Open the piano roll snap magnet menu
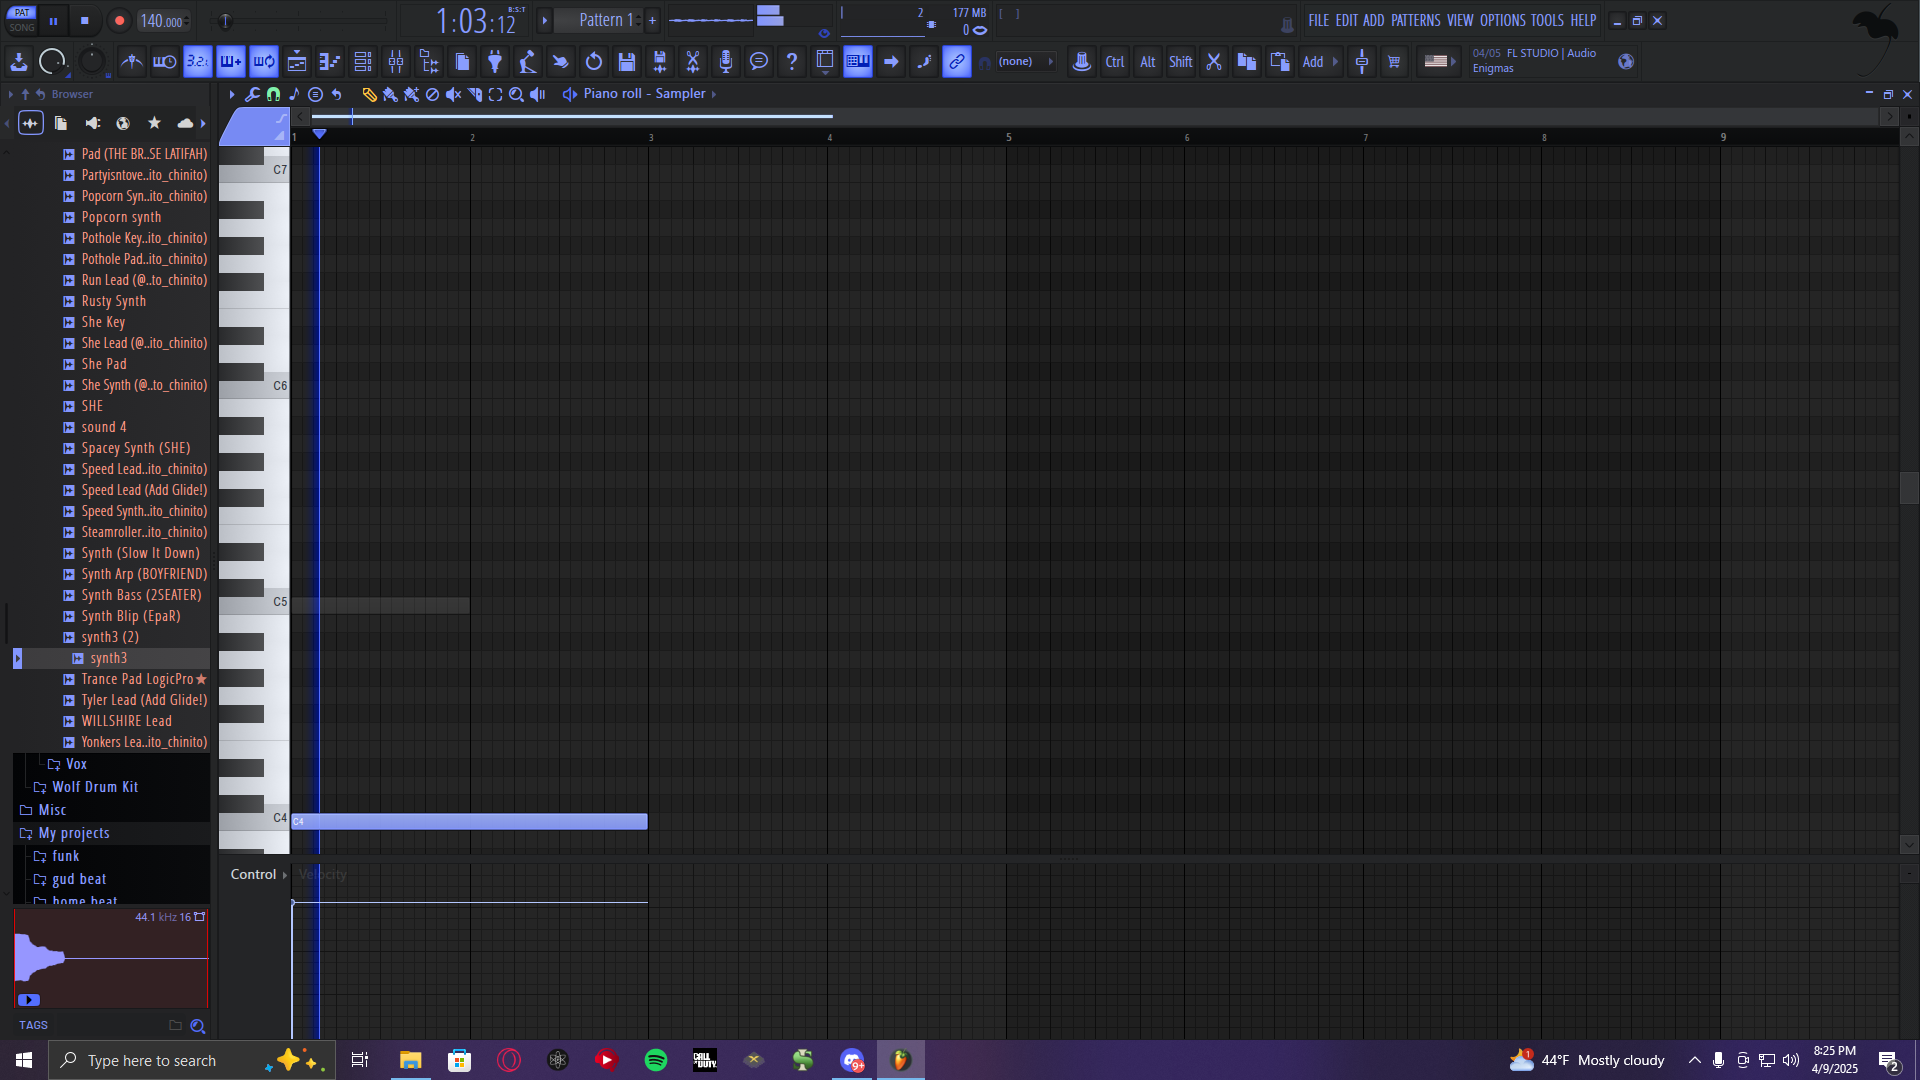The height and width of the screenshot is (1080, 1920). (x=273, y=94)
